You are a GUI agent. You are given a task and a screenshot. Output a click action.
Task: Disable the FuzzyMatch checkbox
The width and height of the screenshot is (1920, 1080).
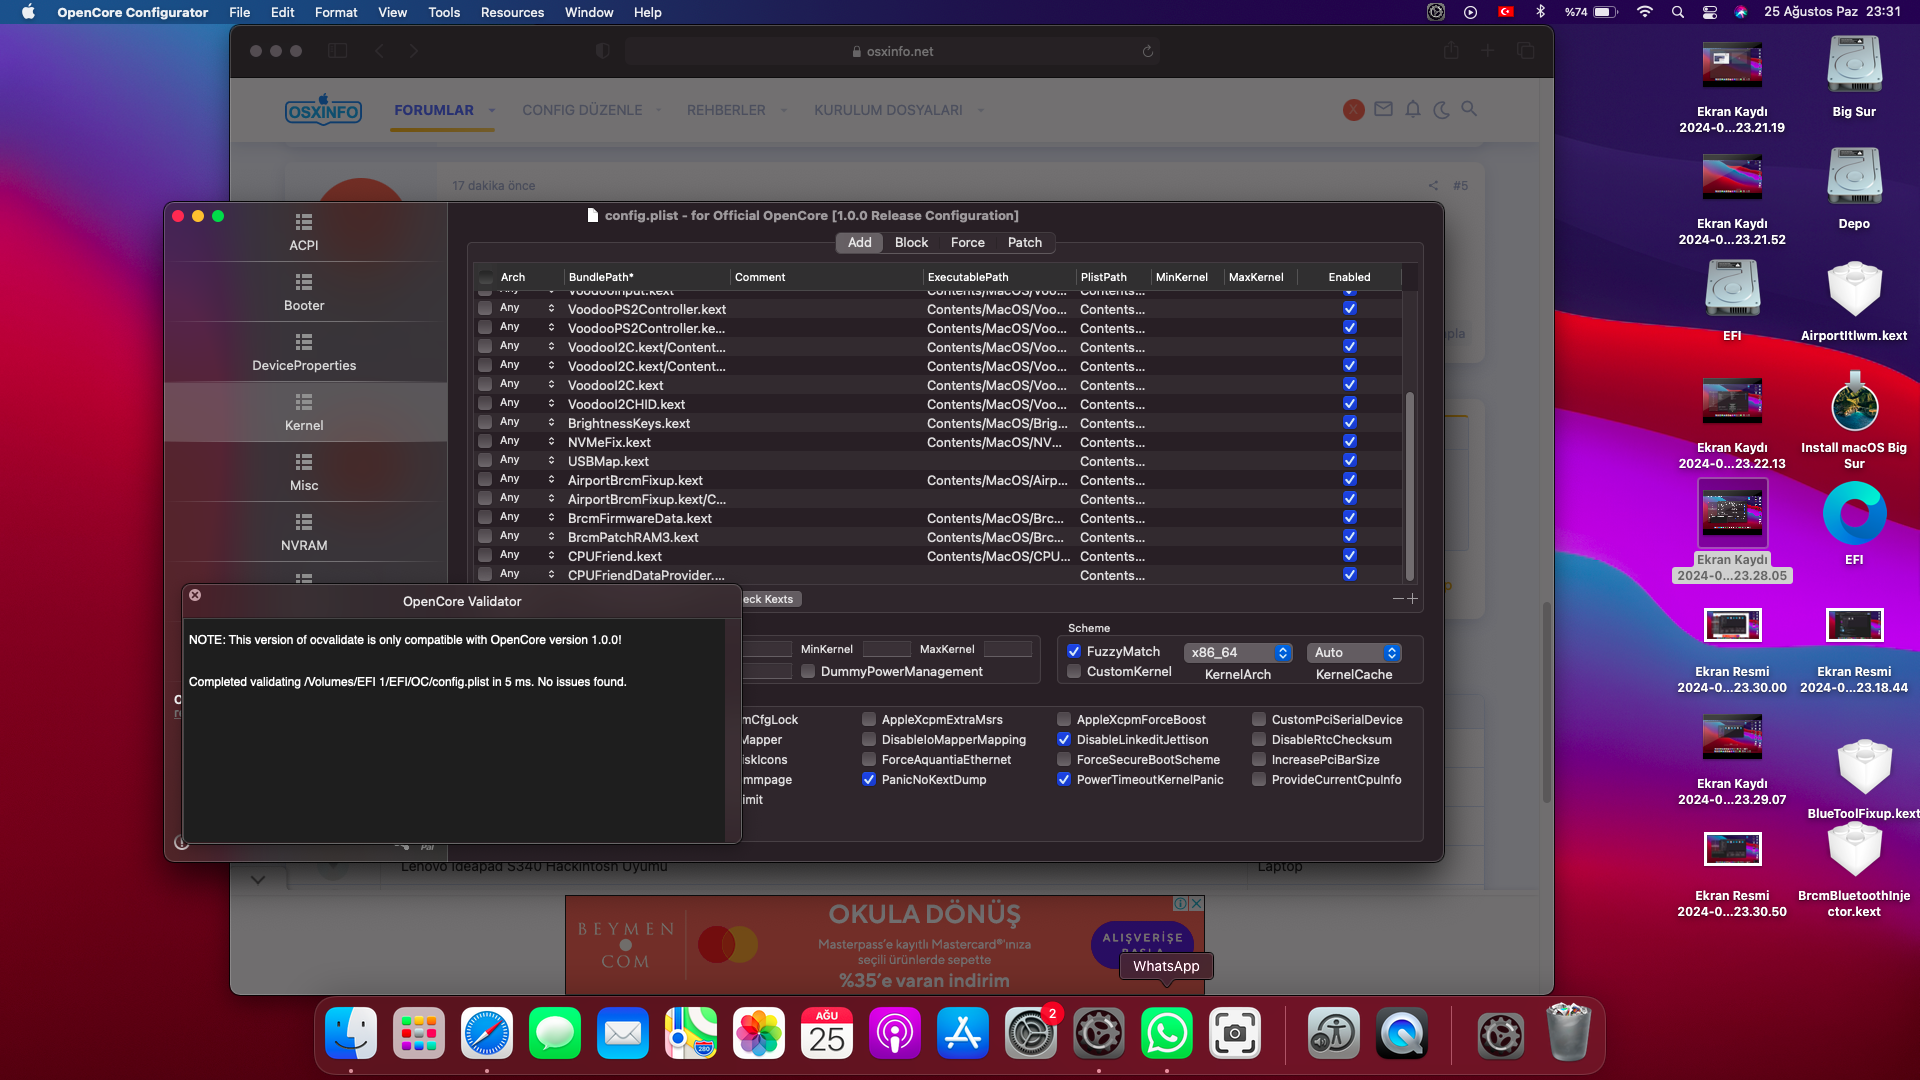click(x=1074, y=651)
